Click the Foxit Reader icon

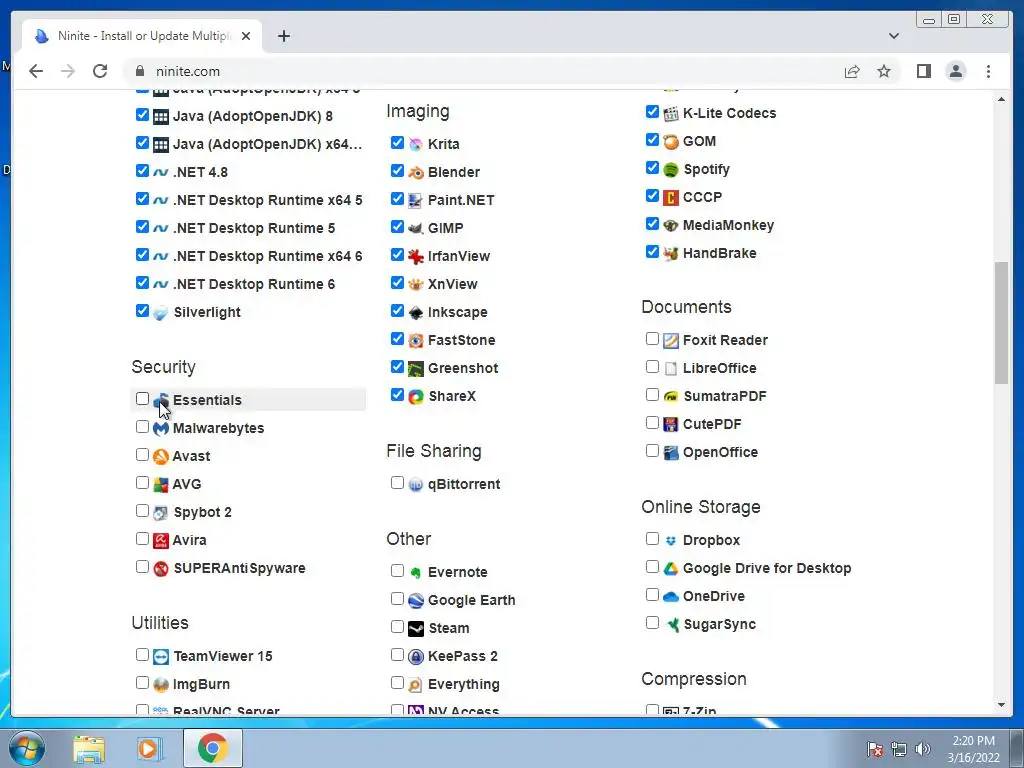click(671, 340)
